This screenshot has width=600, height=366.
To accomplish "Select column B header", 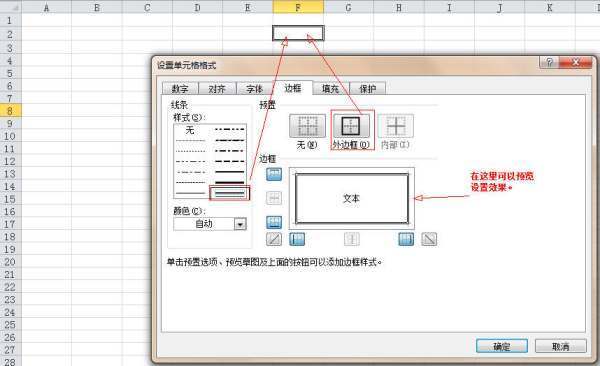I will pos(97,7).
